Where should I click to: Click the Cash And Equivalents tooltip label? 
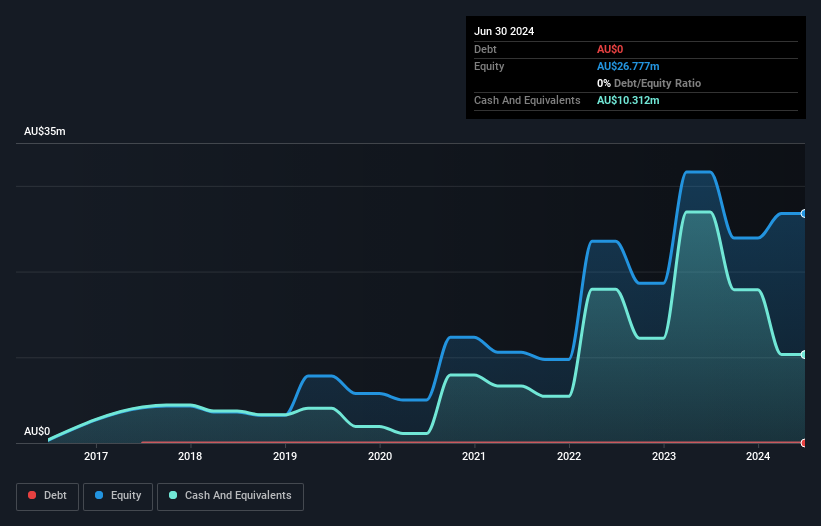pyautogui.click(x=527, y=100)
